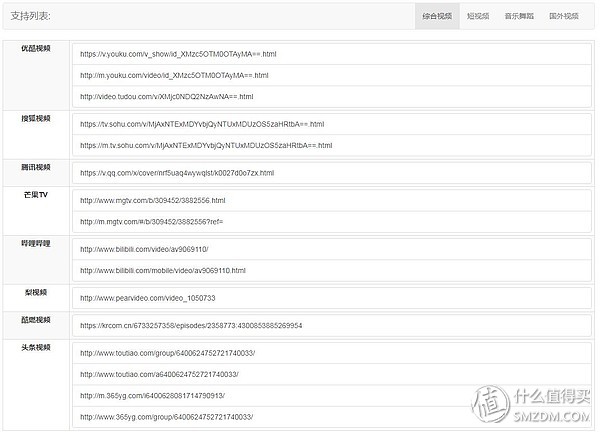The image size is (600, 433).
Task: Click the www.toutiao.com/group example URL
Action: click(x=167, y=353)
